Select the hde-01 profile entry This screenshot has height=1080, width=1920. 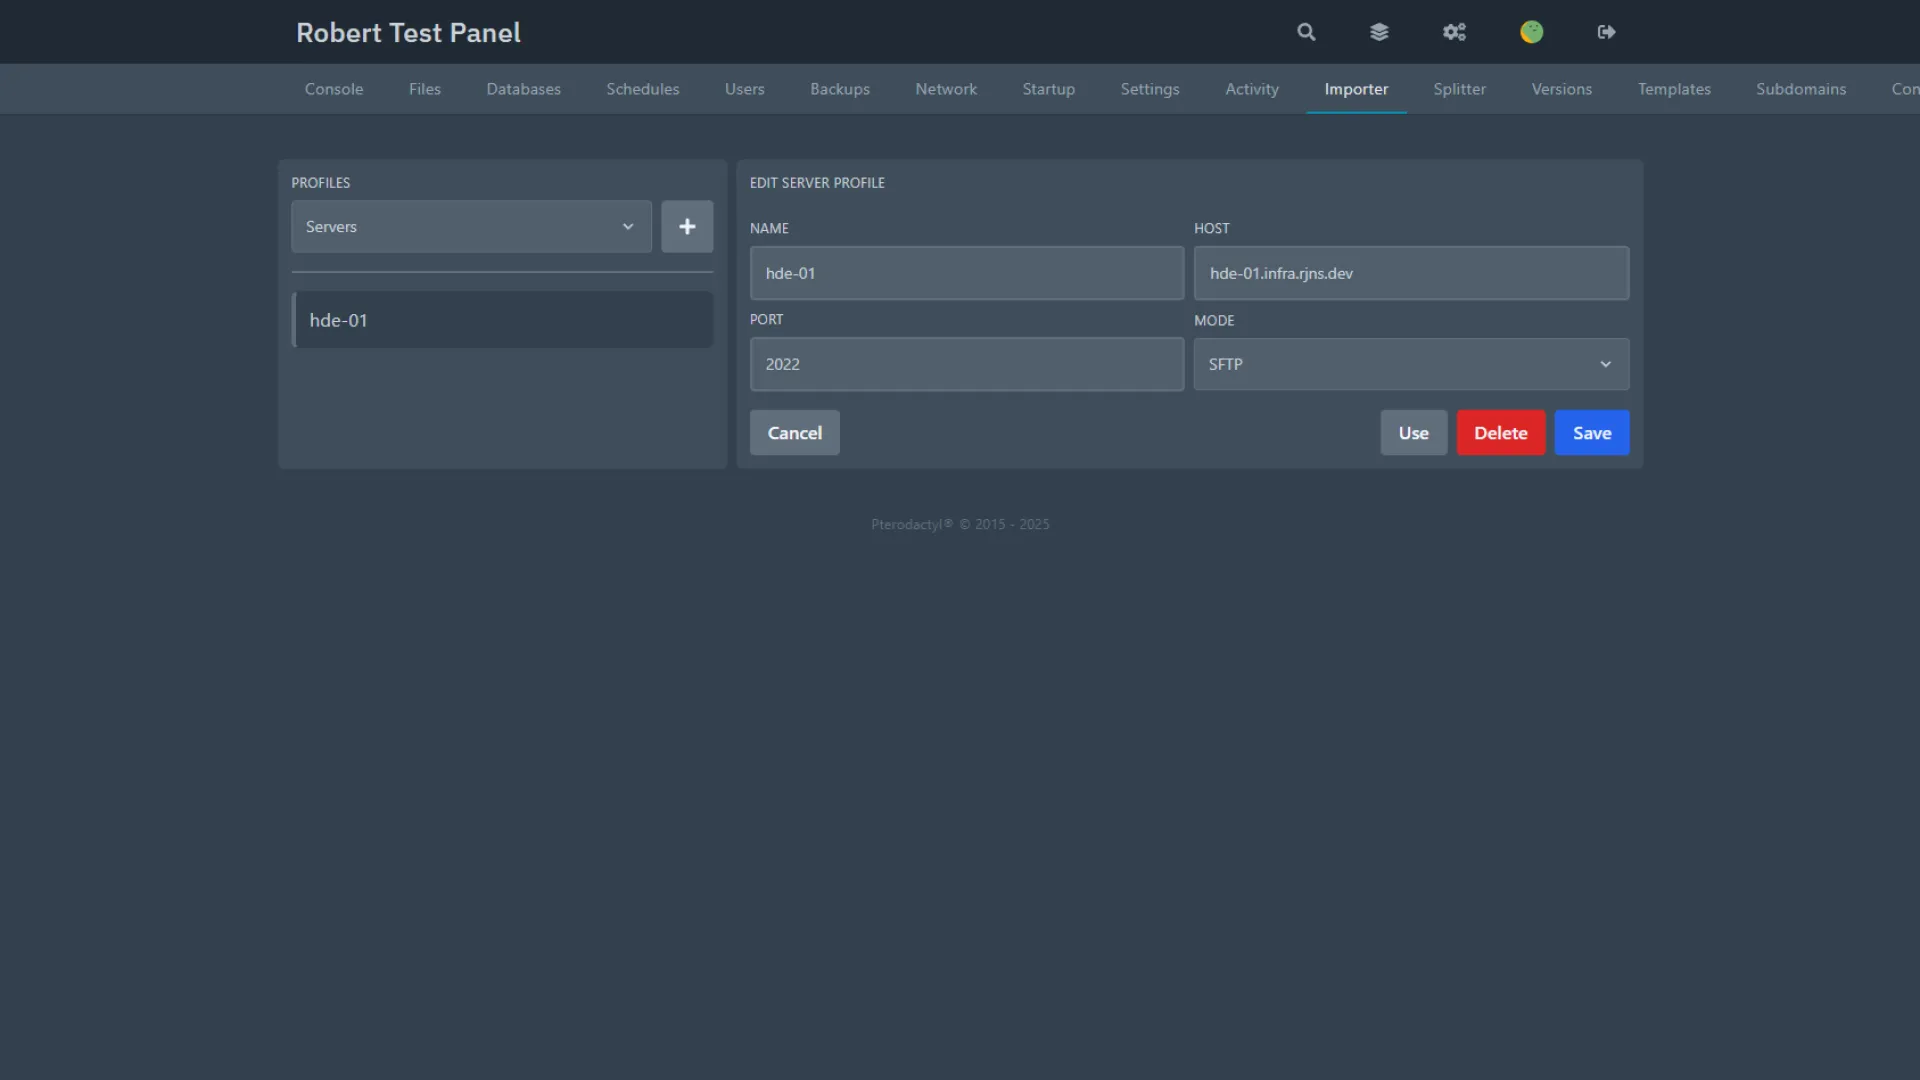click(x=502, y=320)
